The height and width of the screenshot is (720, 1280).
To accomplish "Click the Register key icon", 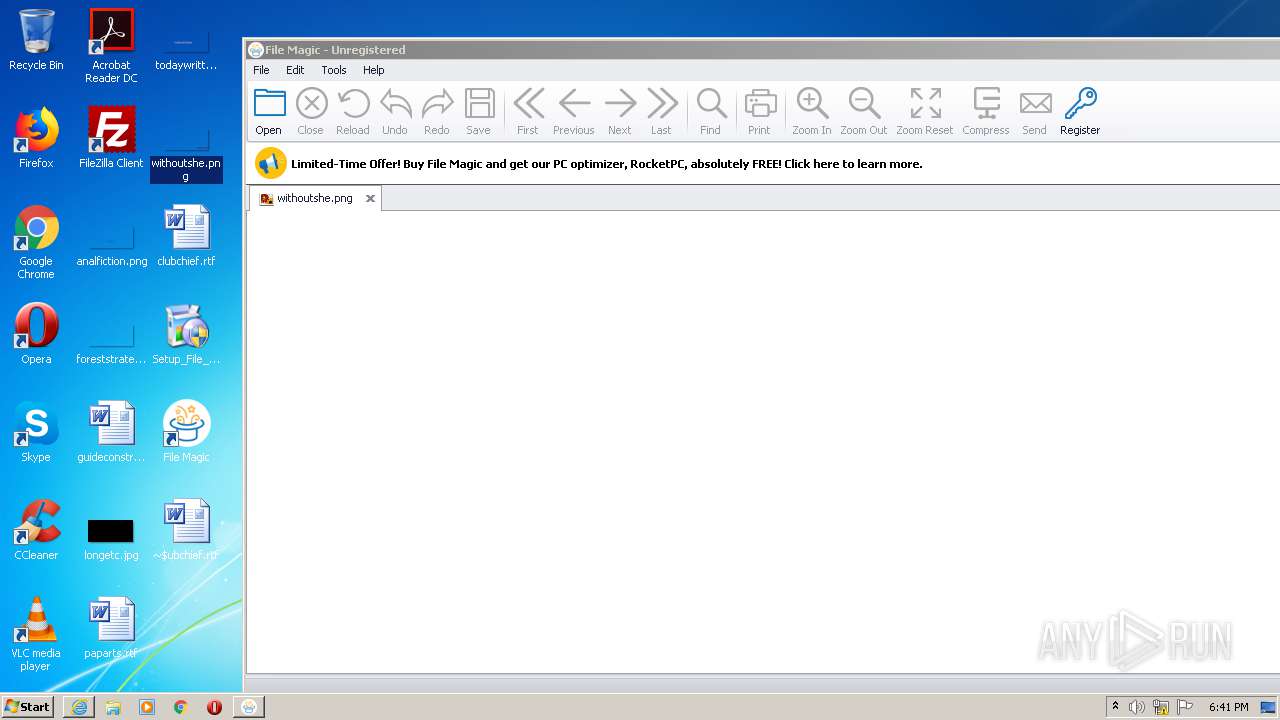I will tap(1080, 103).
